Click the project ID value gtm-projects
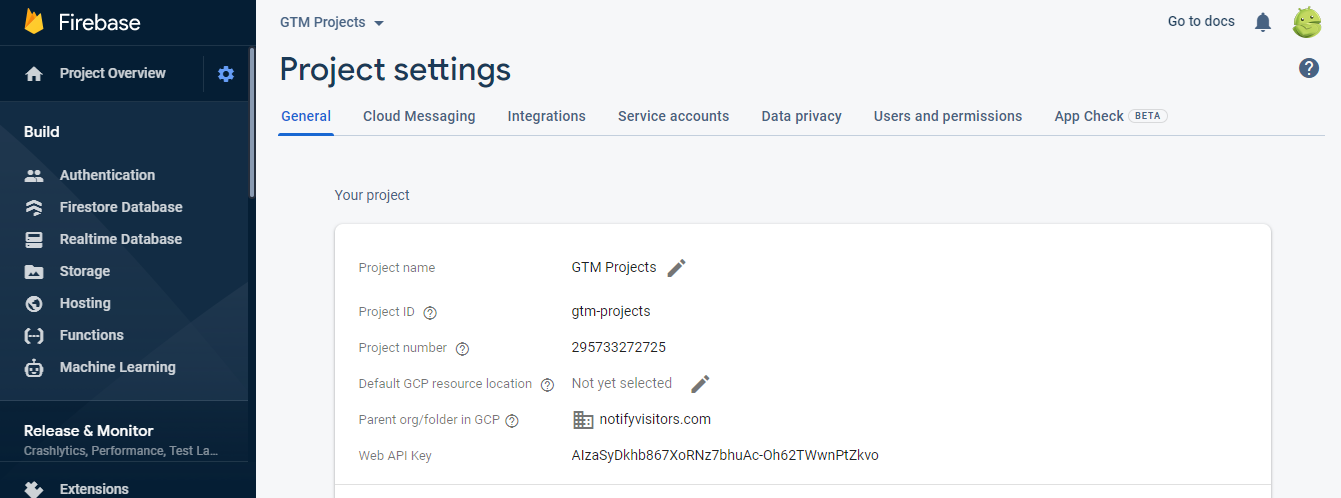 pyautogui.click(x=611, y=311)
